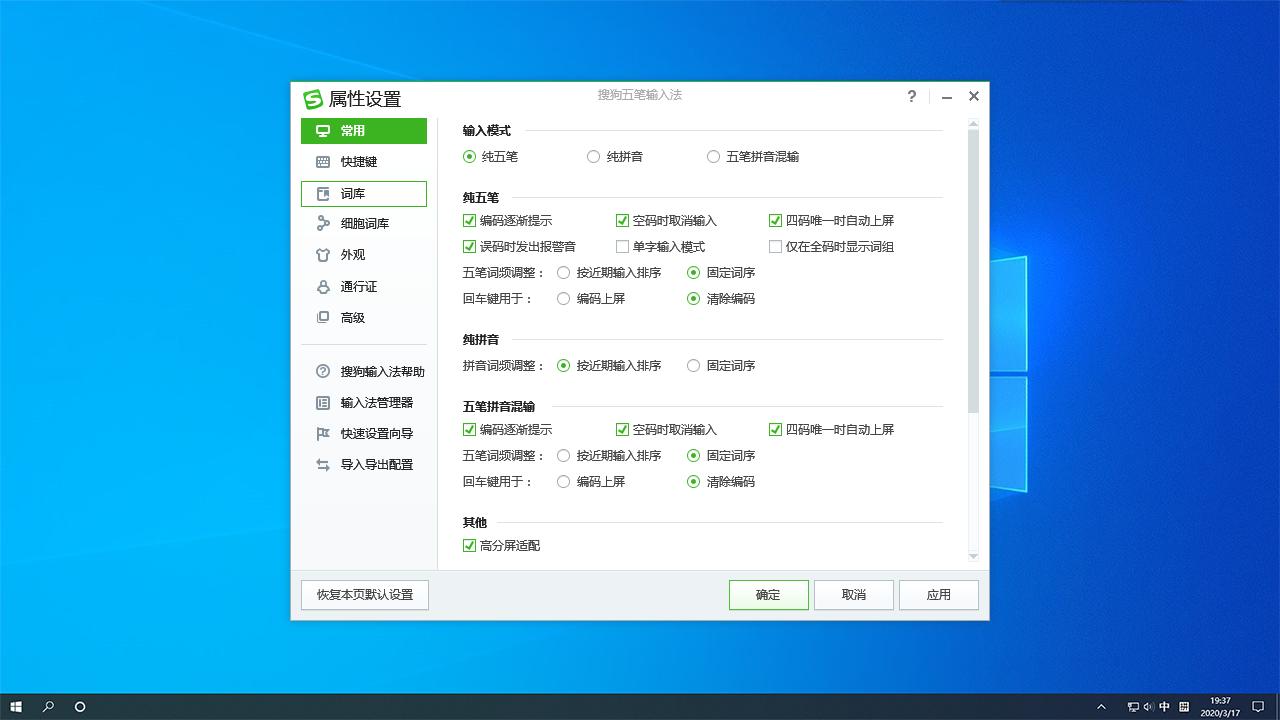Click the person icon beside 通行证
This screenshot has width=1280, height=720.
tap(323, 287)
